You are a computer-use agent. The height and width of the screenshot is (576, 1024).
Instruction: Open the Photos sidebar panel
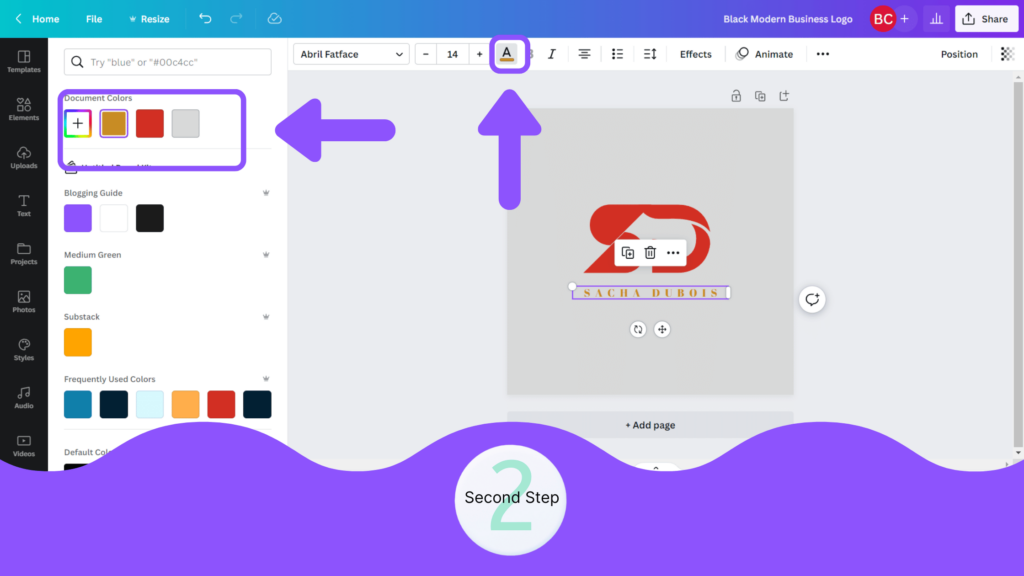pos(24,301)
